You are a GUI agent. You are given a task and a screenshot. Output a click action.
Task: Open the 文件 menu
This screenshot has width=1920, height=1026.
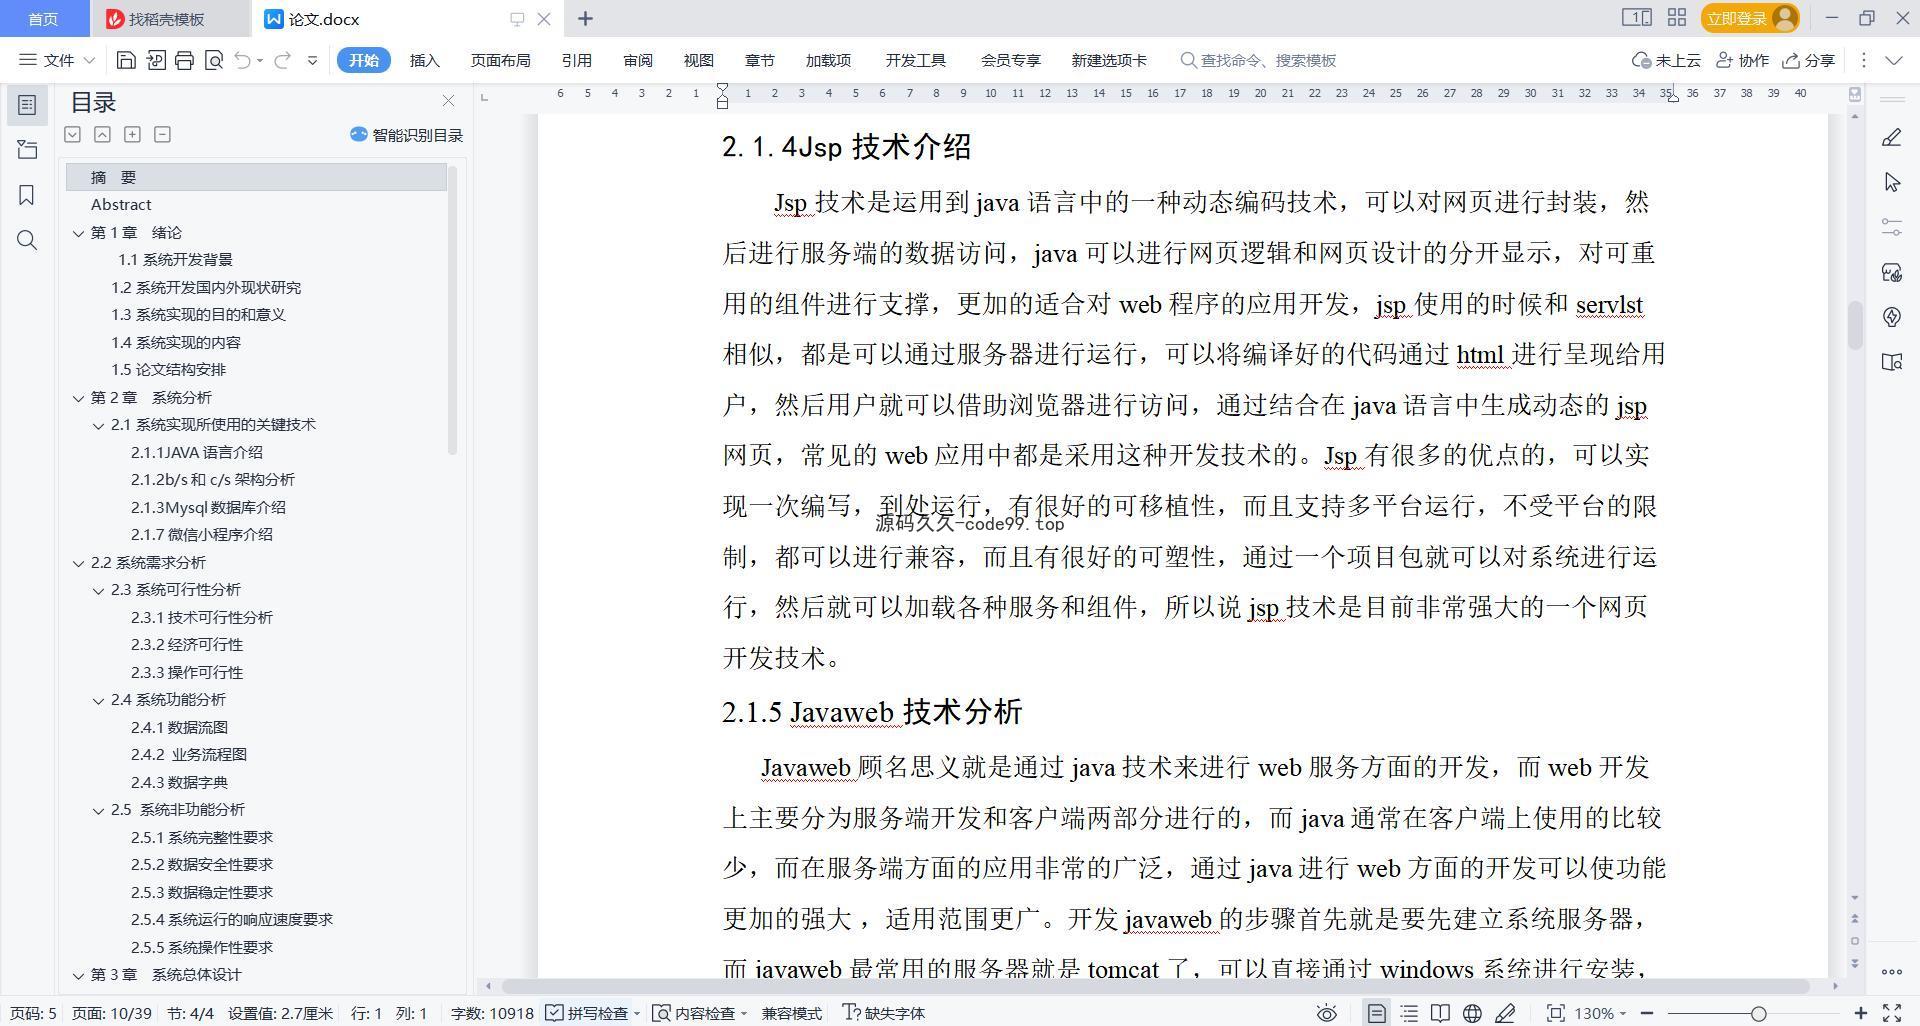tap(57, 60)
